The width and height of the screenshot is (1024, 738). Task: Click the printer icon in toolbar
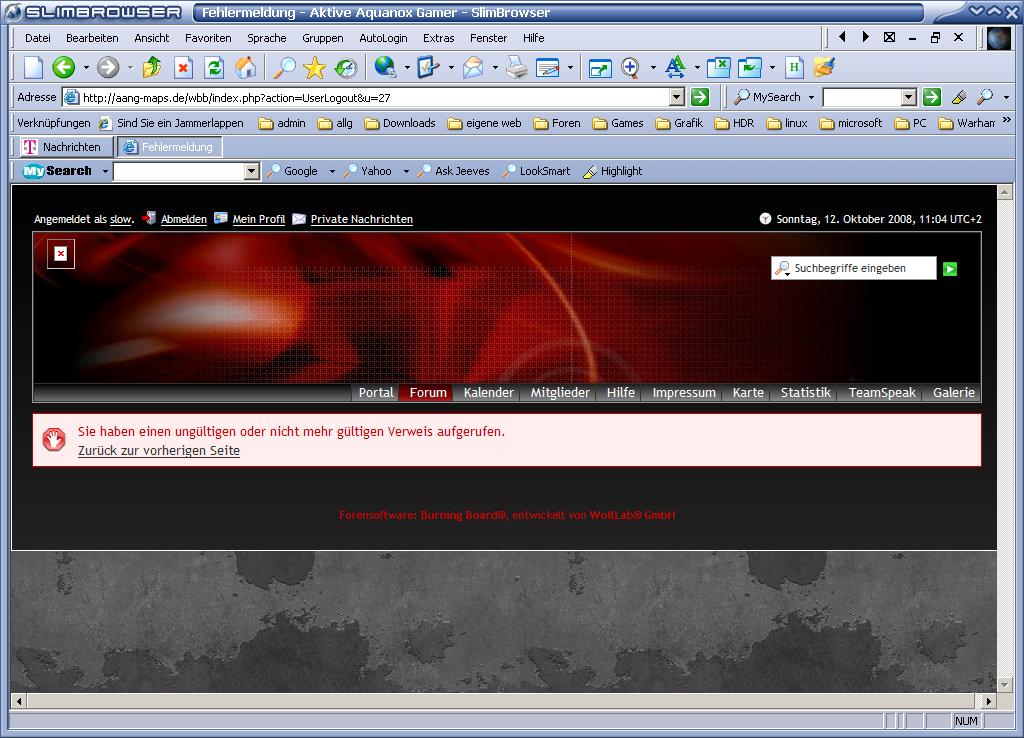click(516, 68)
